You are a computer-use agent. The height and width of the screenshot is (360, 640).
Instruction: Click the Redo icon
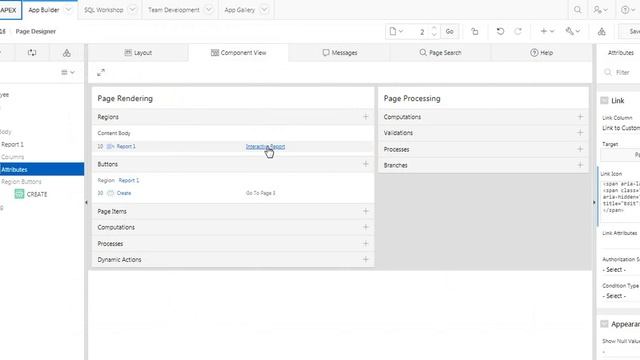pos(518,31)
